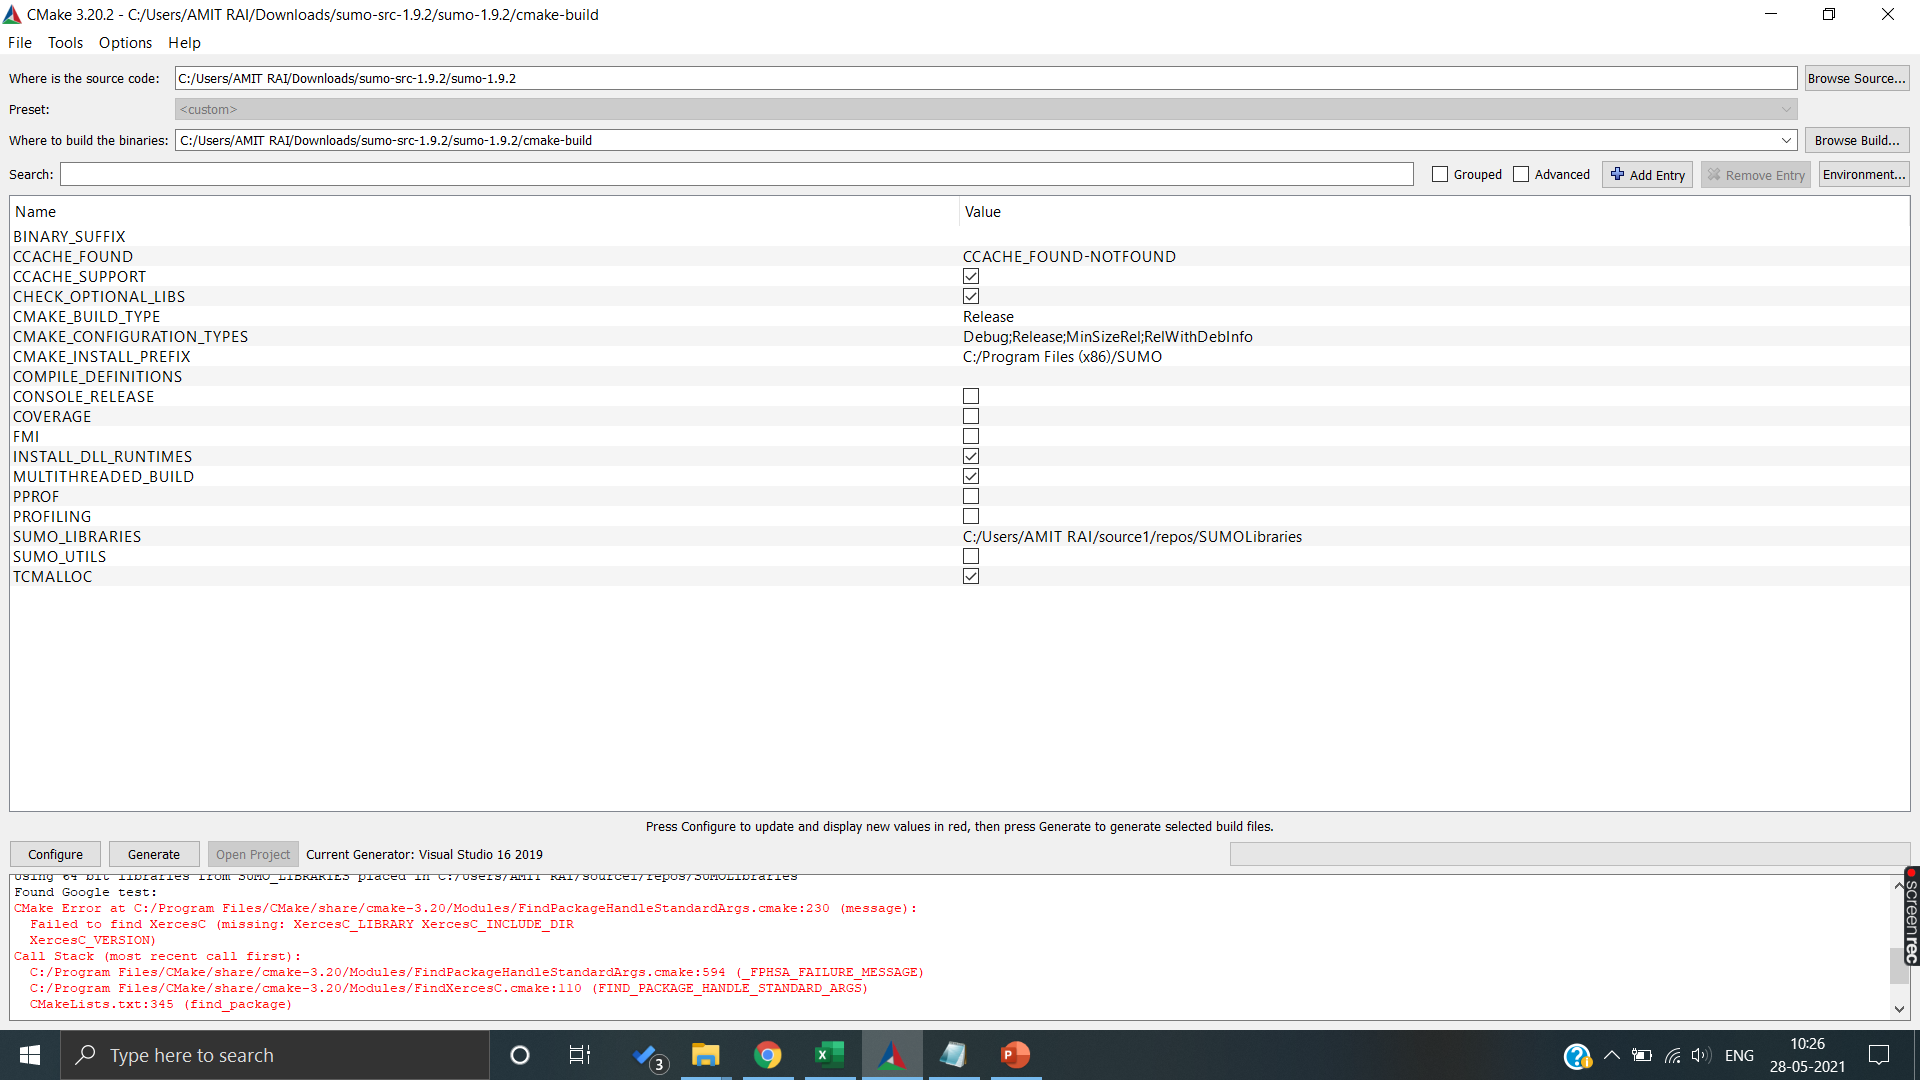Click the Cortana circle icon in taskbar

pyautogui.click(x=519, y=1055)
